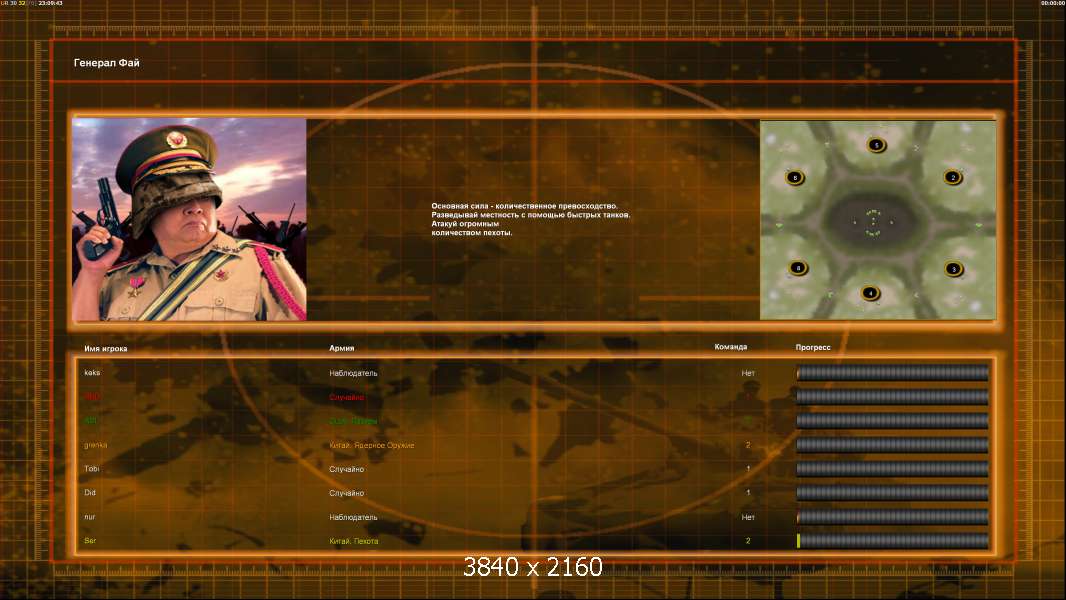Select player name 'Did'
The width and height of the screenshot is (1066, 600).
(x=90, y=493)
